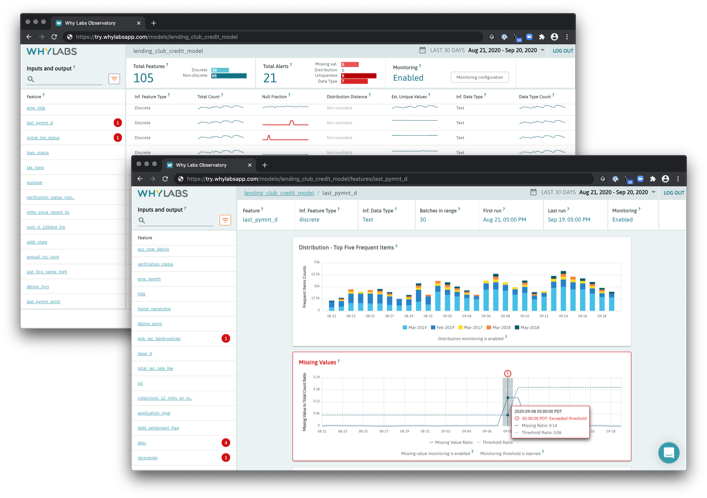
Task: Click the filter icon in front window sidebar
Action: click(x=225, y=220)
